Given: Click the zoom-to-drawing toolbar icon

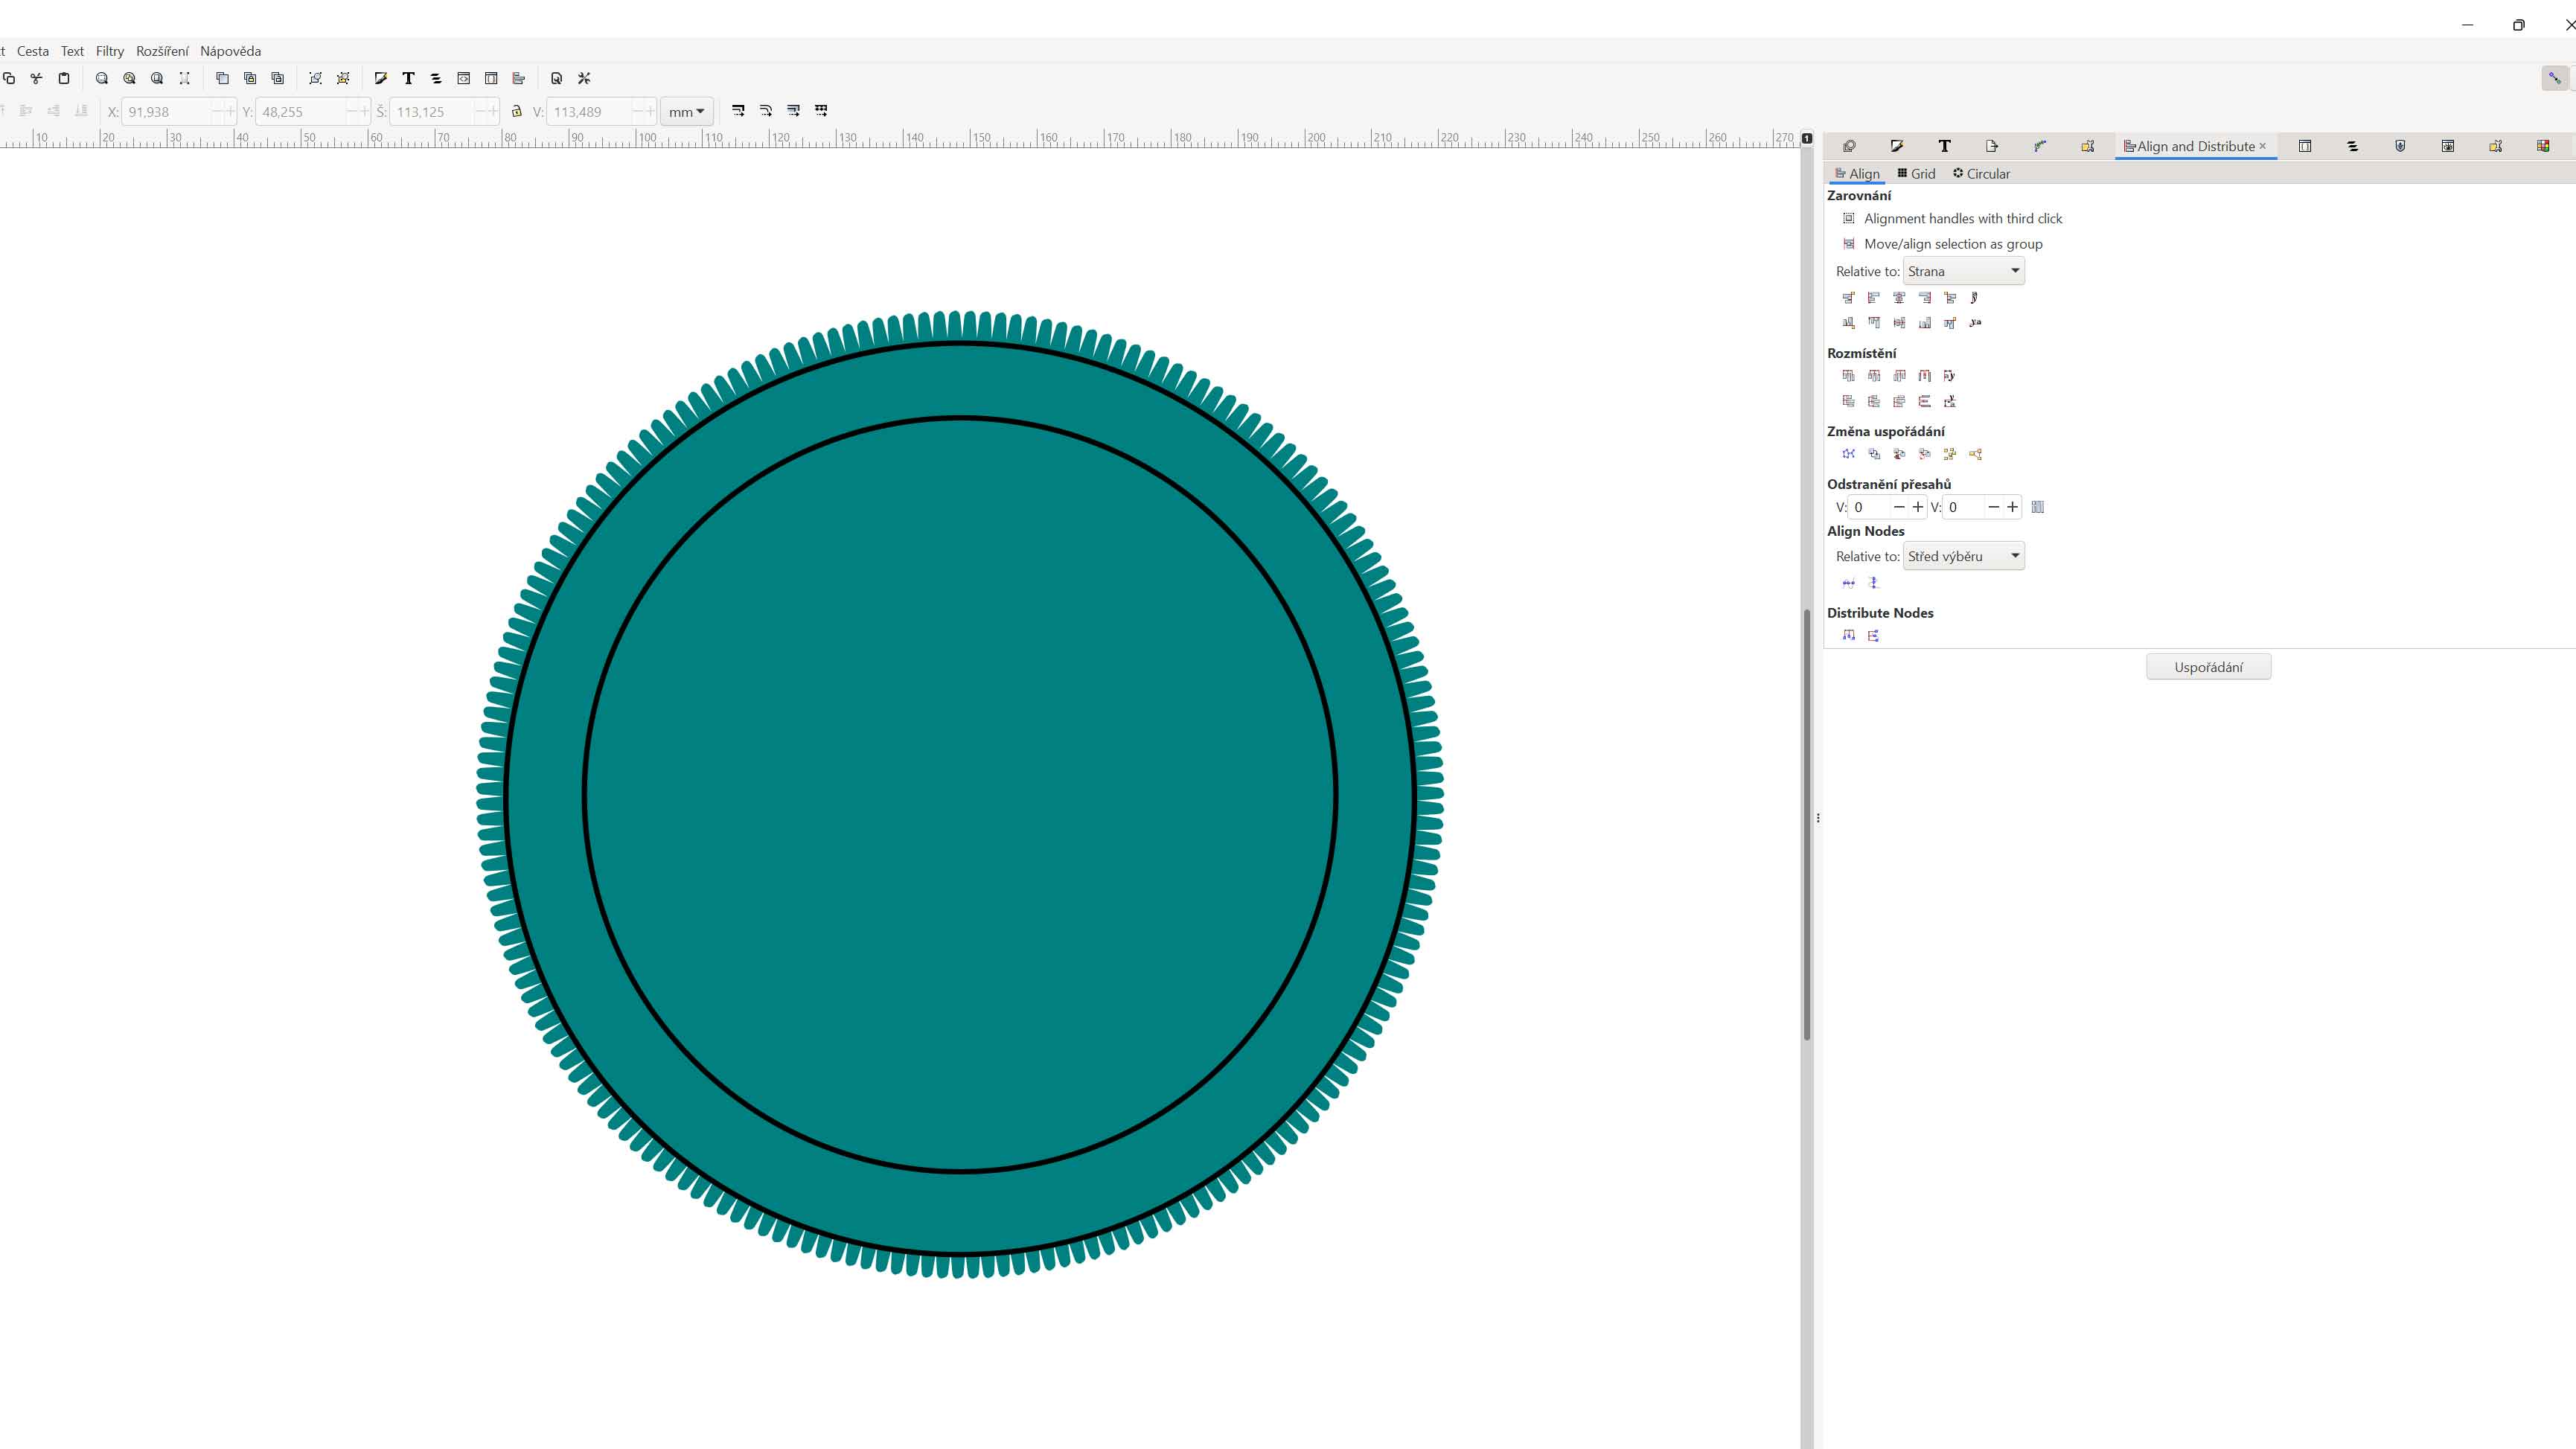Looking at the screenshot, I should tap(129, 78).
